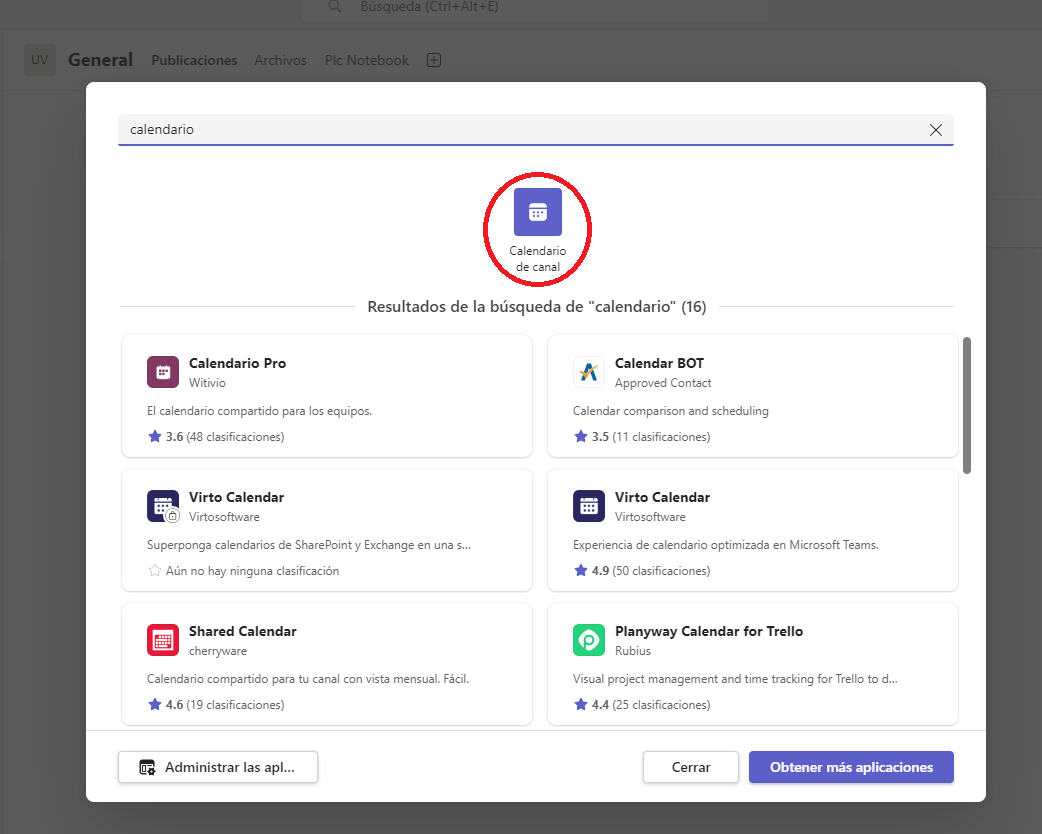
Task: Click the General channel title
Action: pos(100,60)
